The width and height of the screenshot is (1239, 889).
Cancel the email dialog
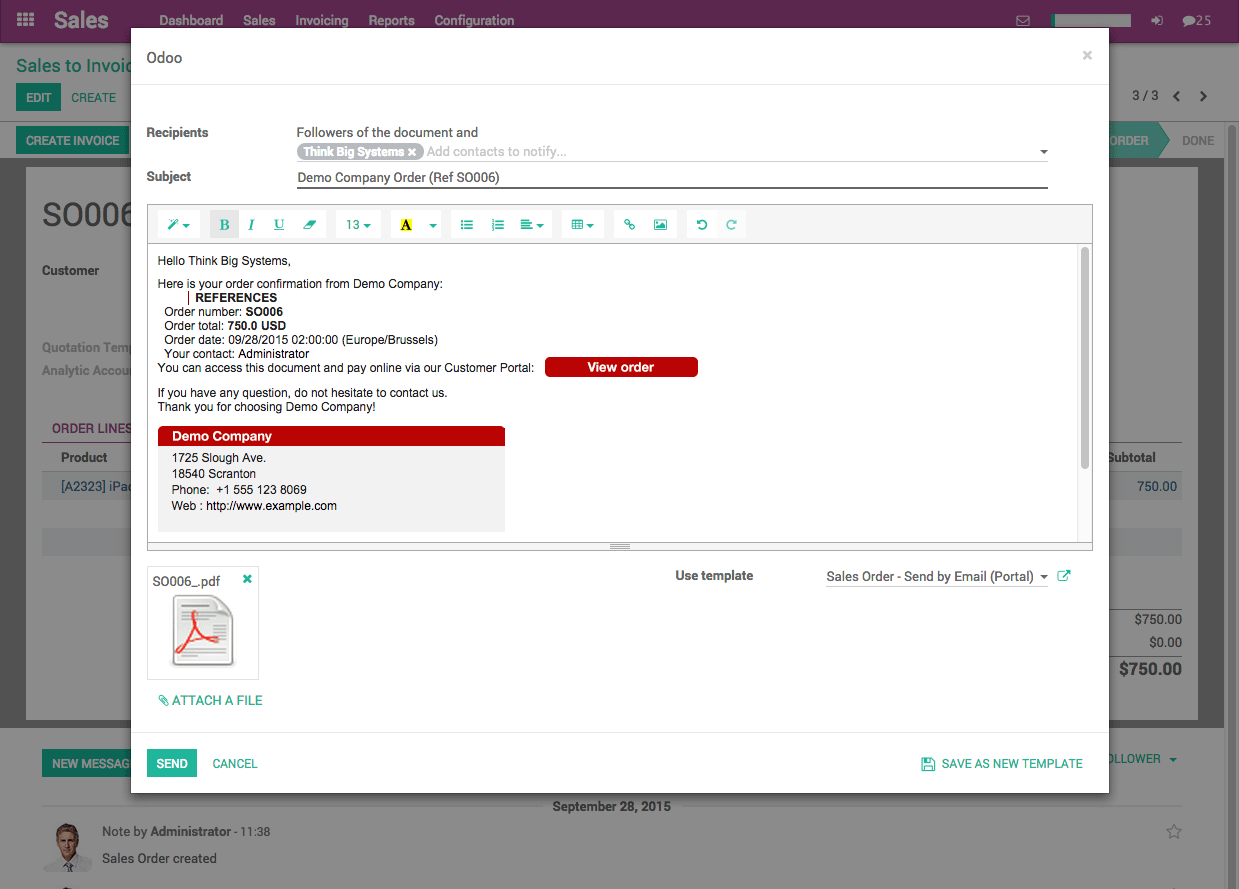235,763
